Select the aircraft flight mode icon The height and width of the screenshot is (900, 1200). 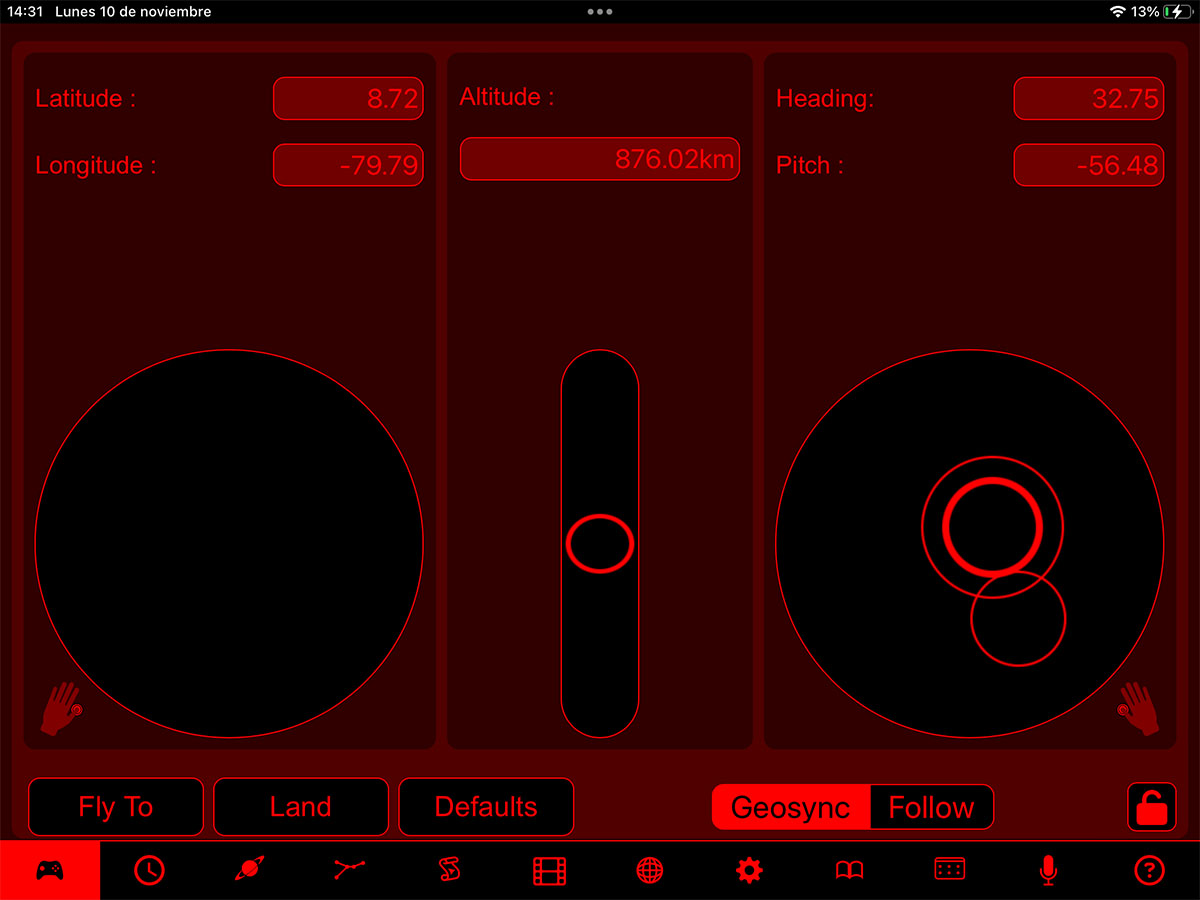pos(349,869)
